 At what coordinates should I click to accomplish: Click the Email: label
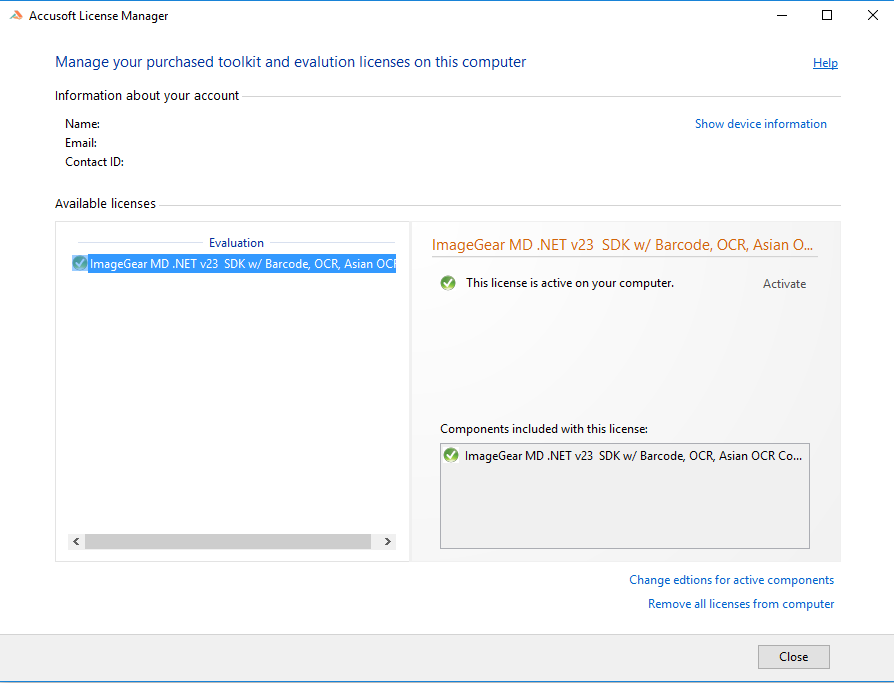coord(81,143)
